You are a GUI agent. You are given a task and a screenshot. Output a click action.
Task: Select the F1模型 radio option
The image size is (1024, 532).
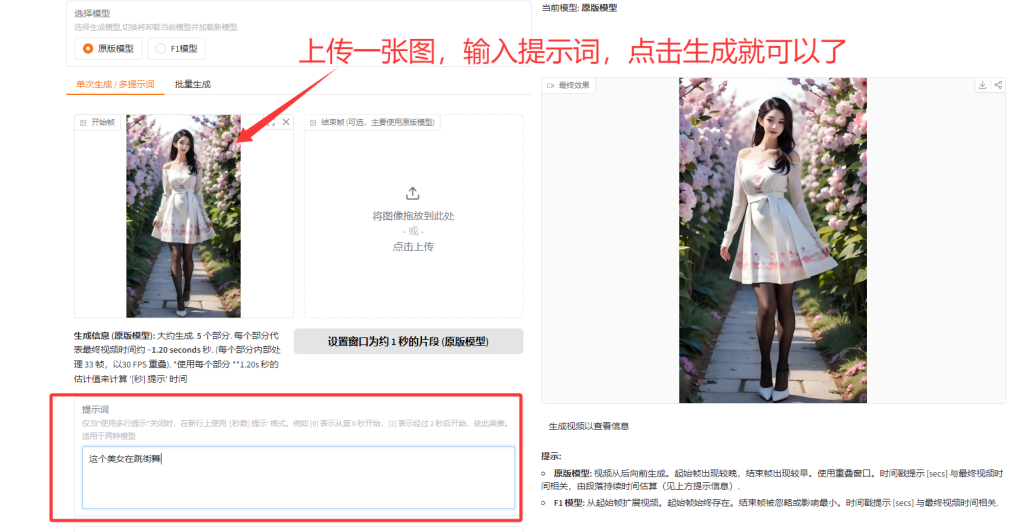tap(176, 48)
